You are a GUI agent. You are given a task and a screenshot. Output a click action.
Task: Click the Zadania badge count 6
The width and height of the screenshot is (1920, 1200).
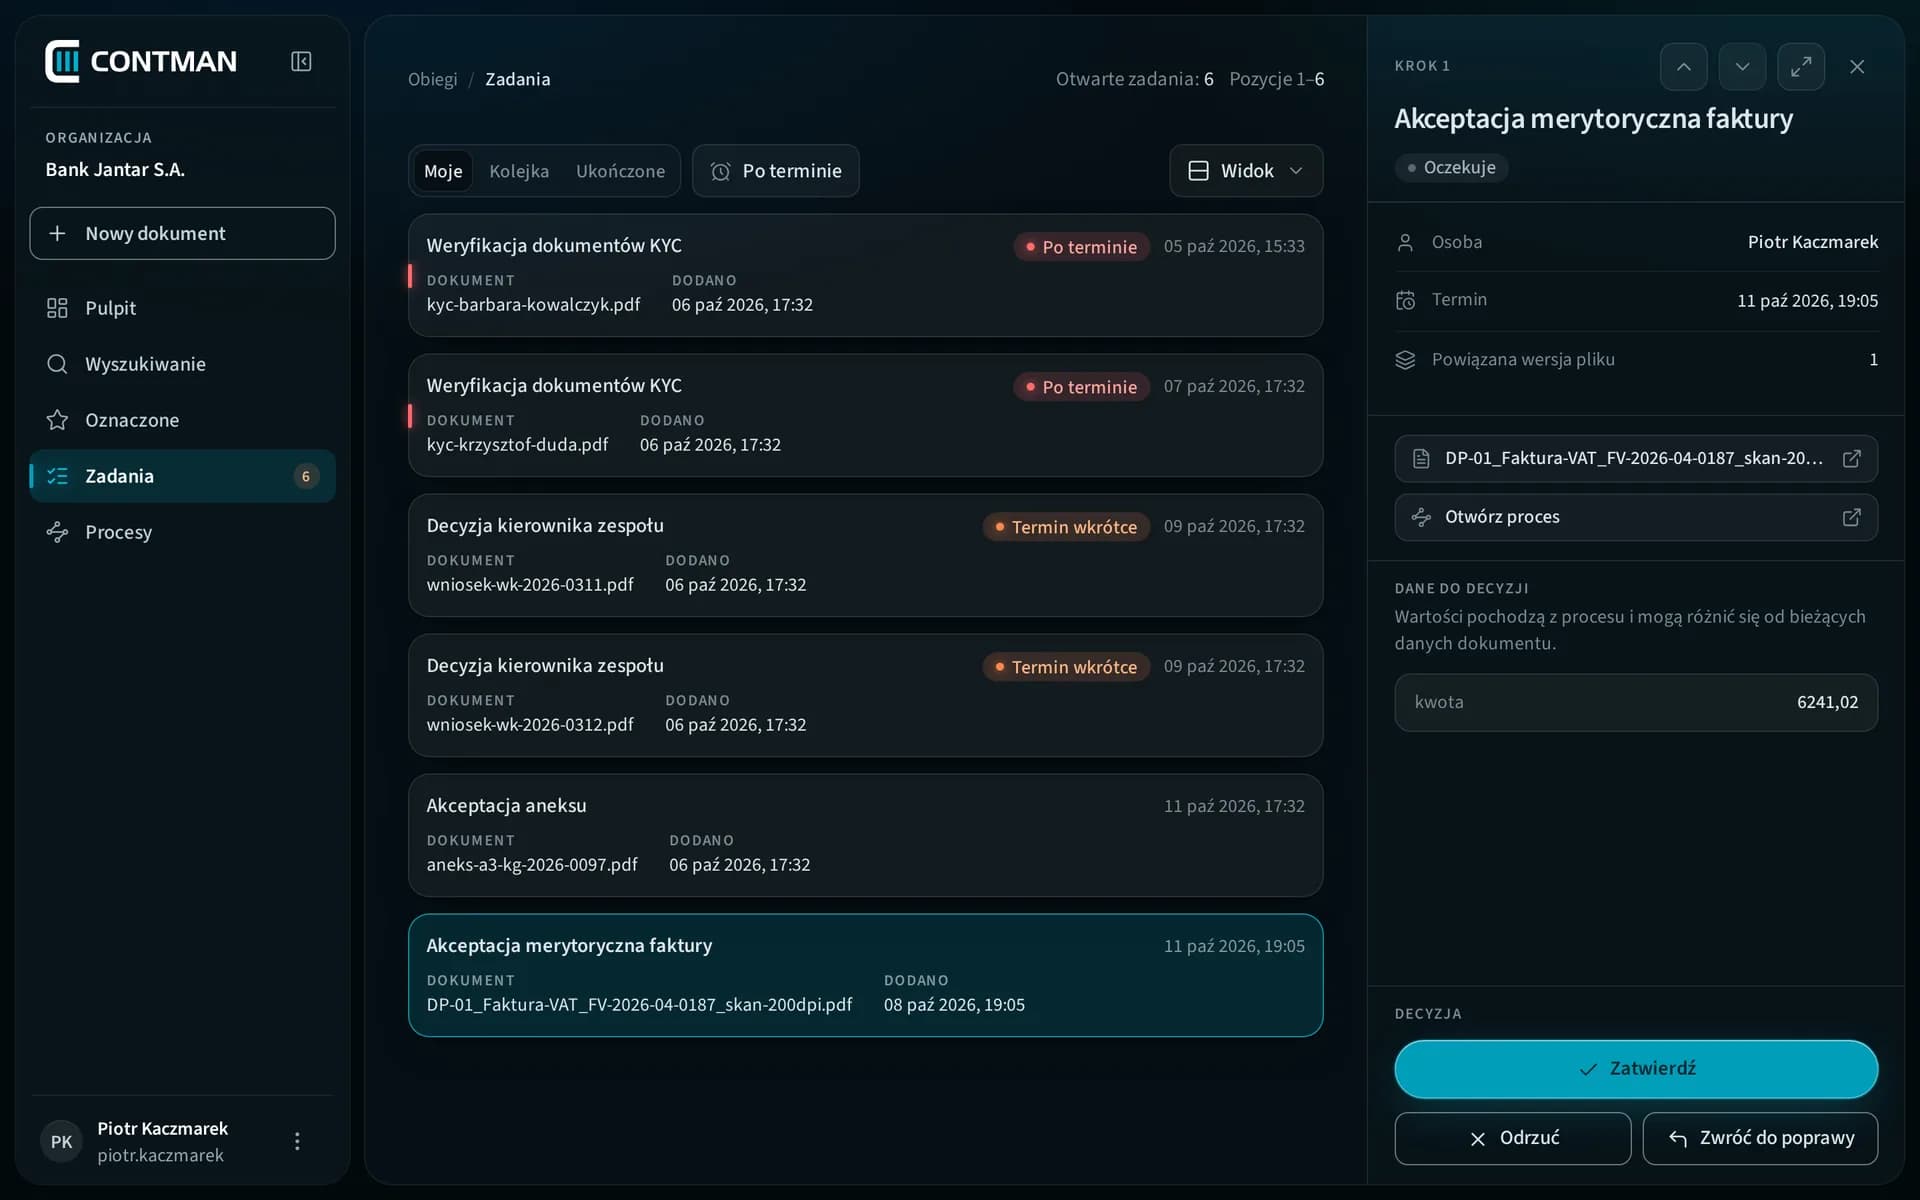(x=306, y=476)
